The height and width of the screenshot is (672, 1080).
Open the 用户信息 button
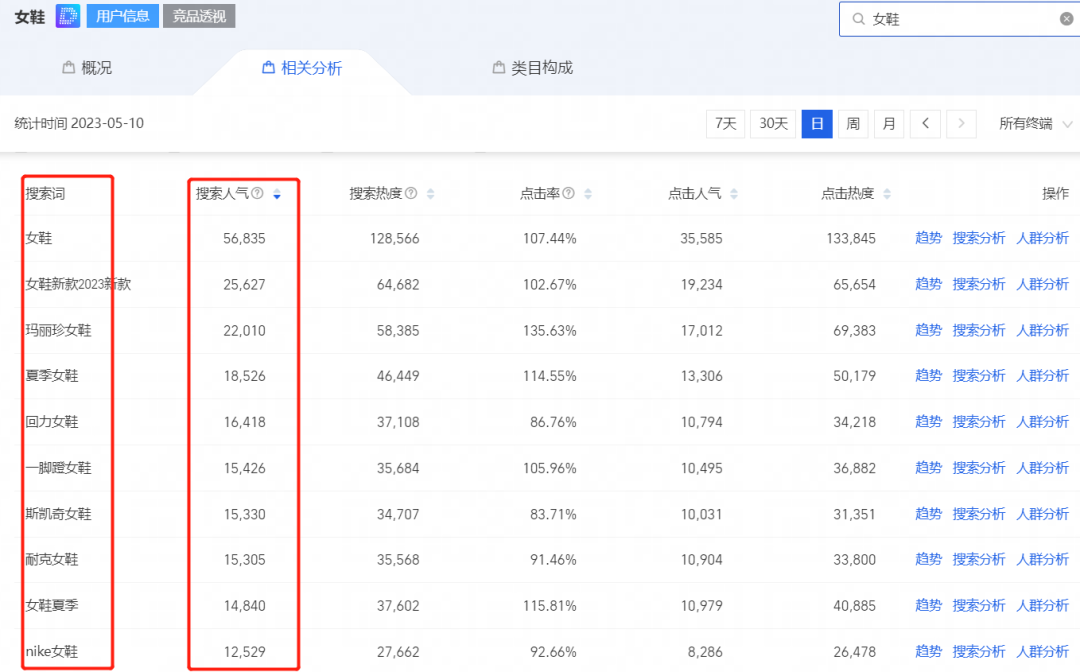[123, 16]
